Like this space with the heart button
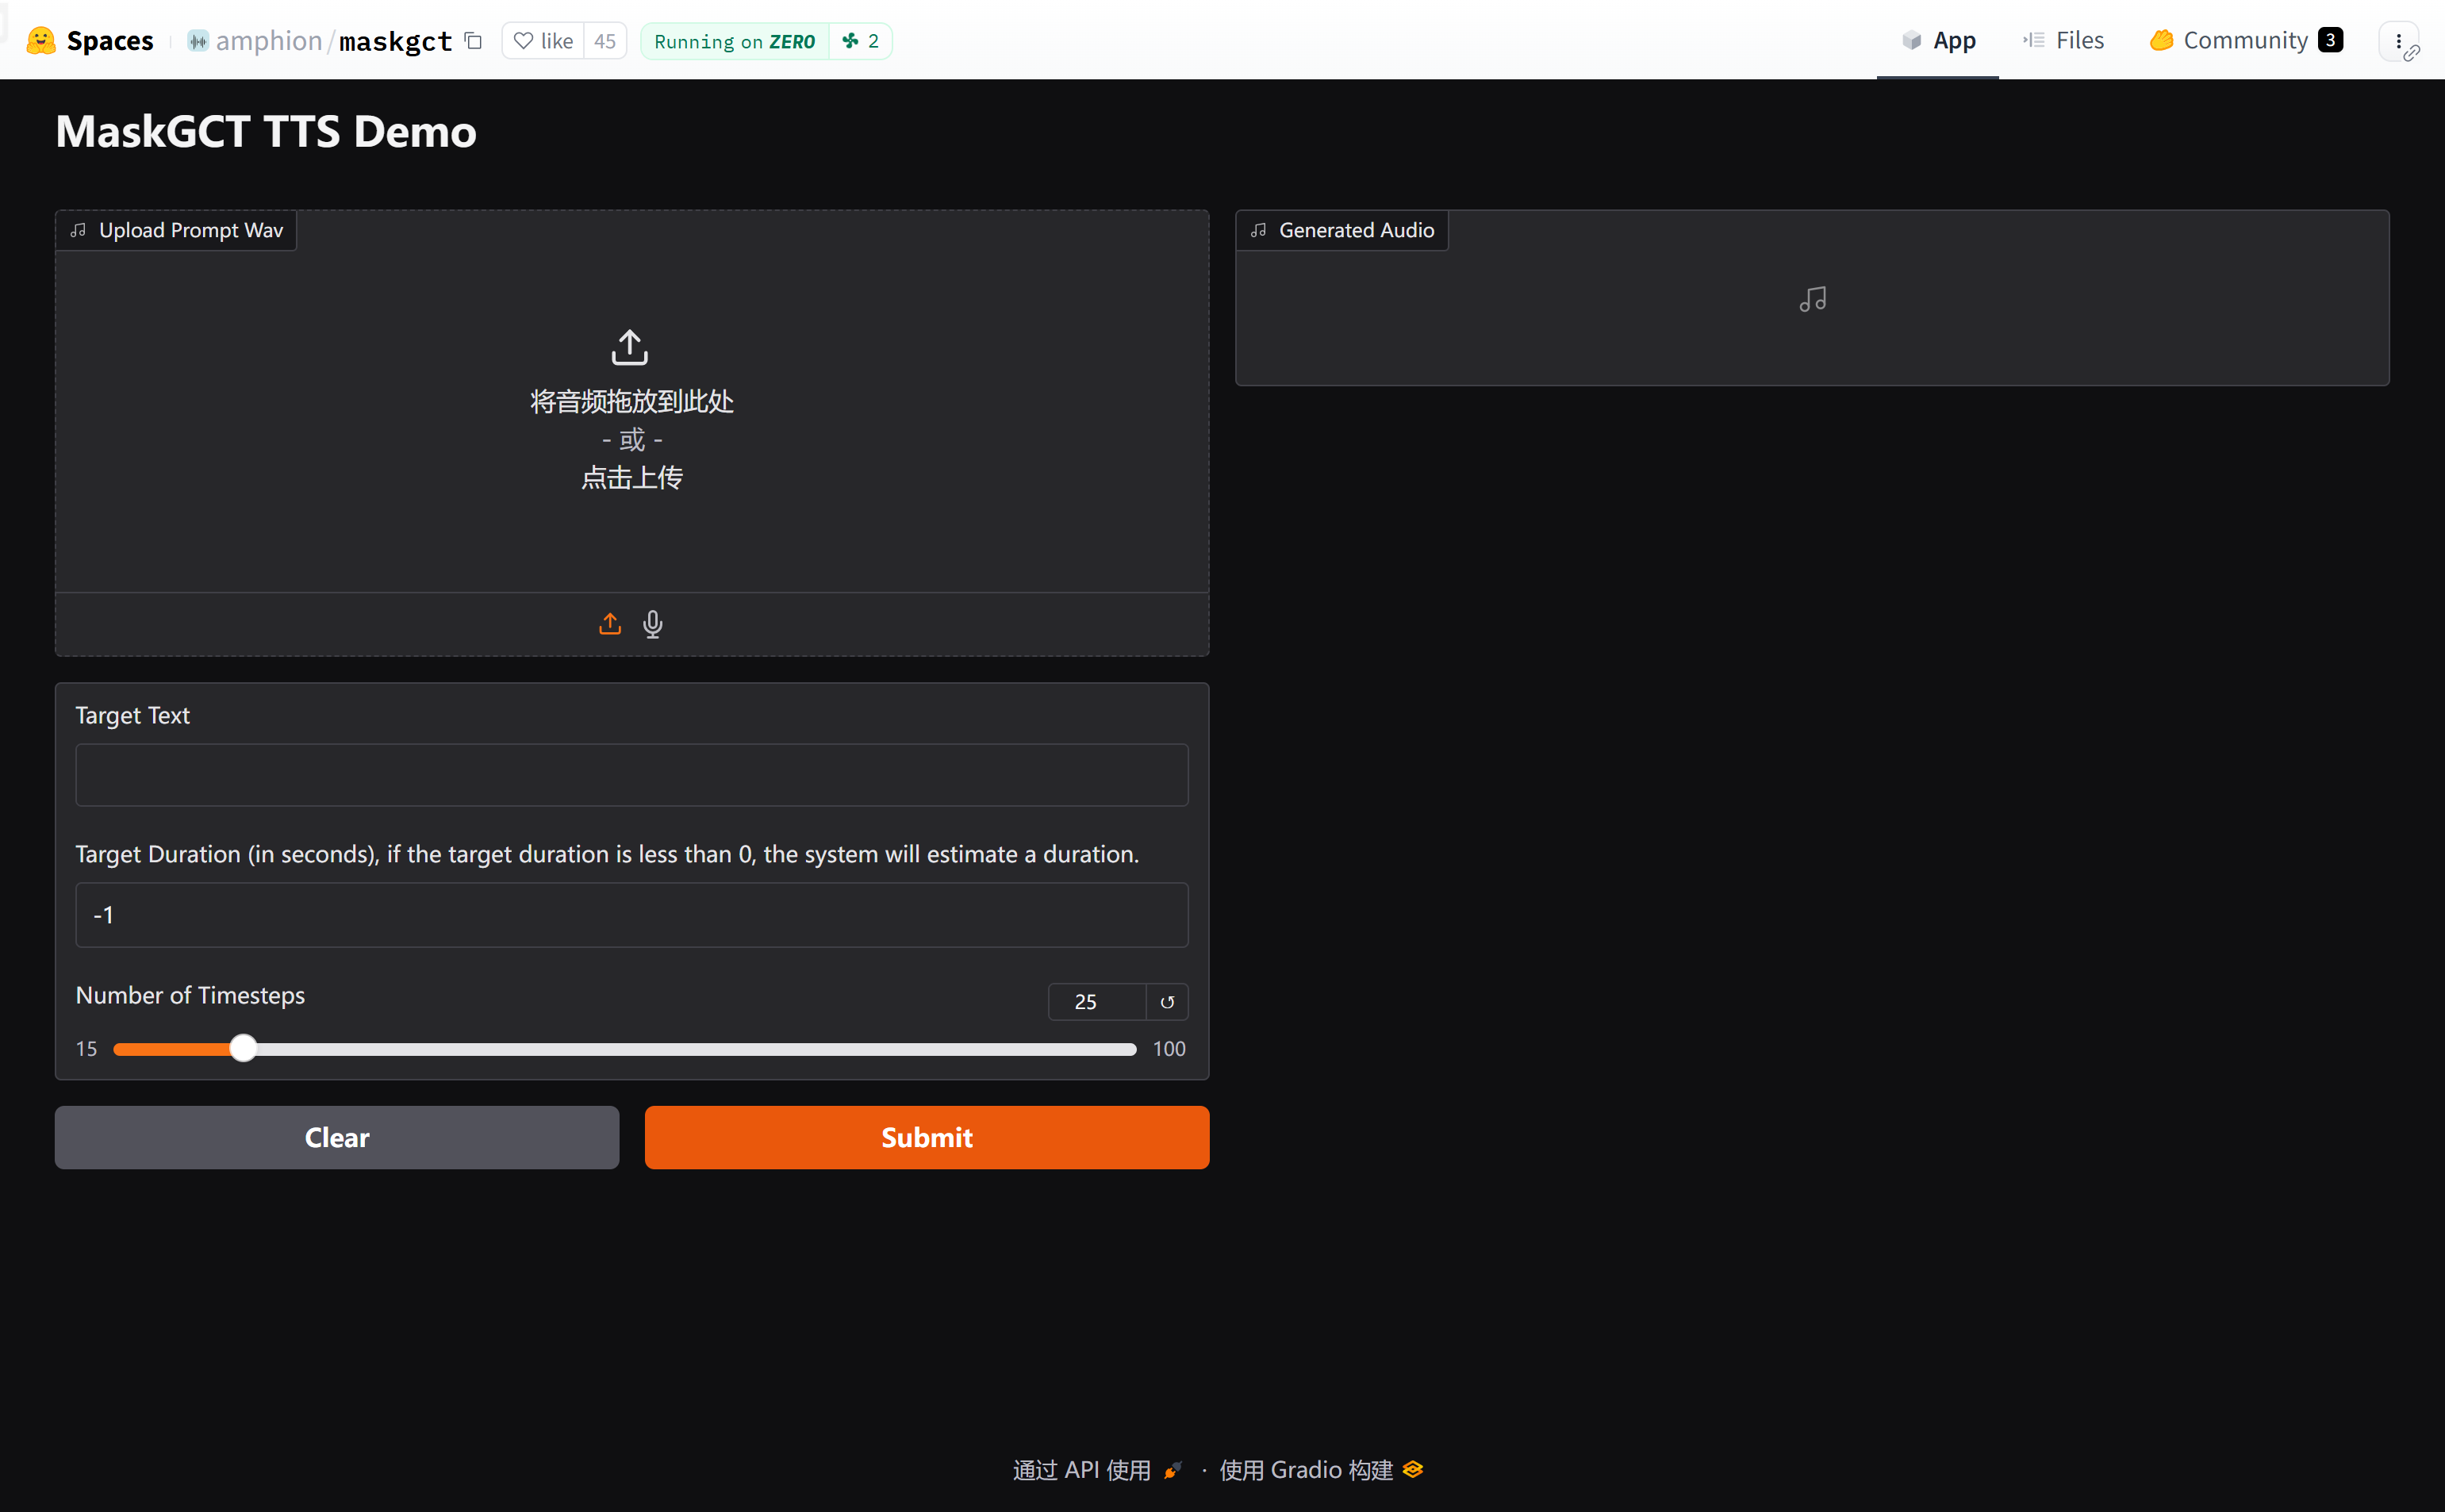This screenshot has height=1512, width=2445. (x=543, y=41)
